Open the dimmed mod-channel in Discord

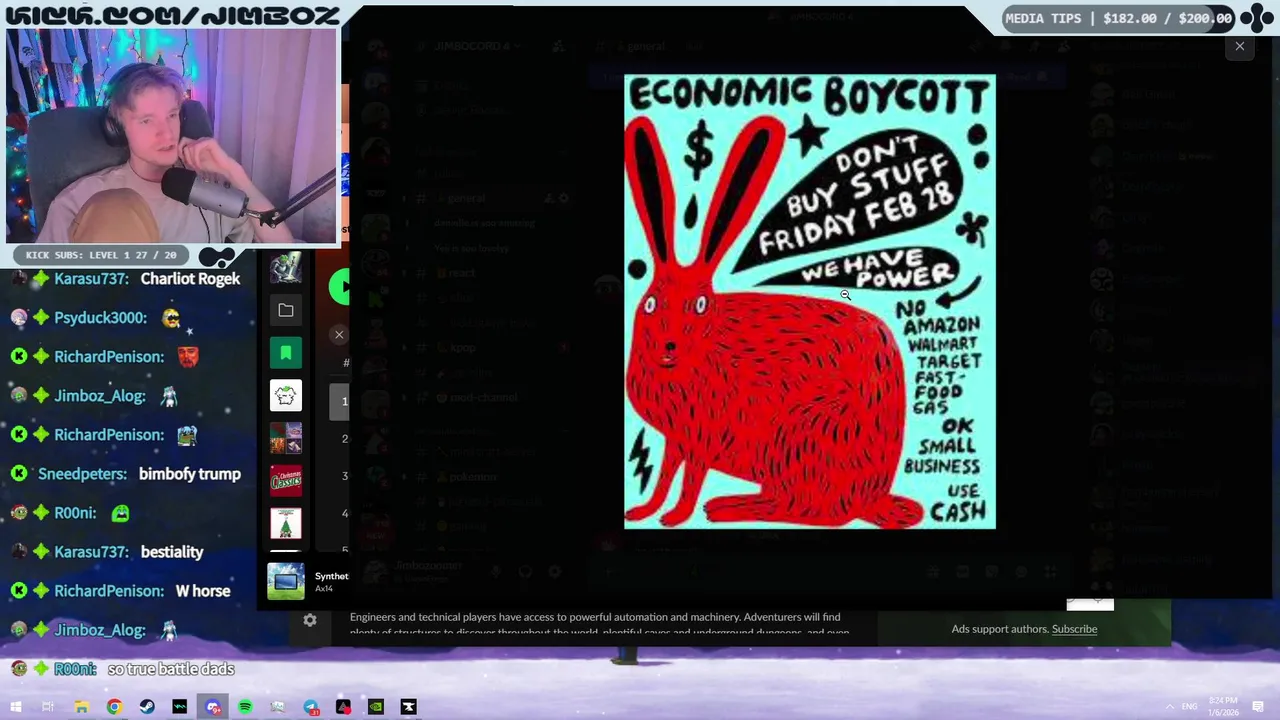(484, 397)
